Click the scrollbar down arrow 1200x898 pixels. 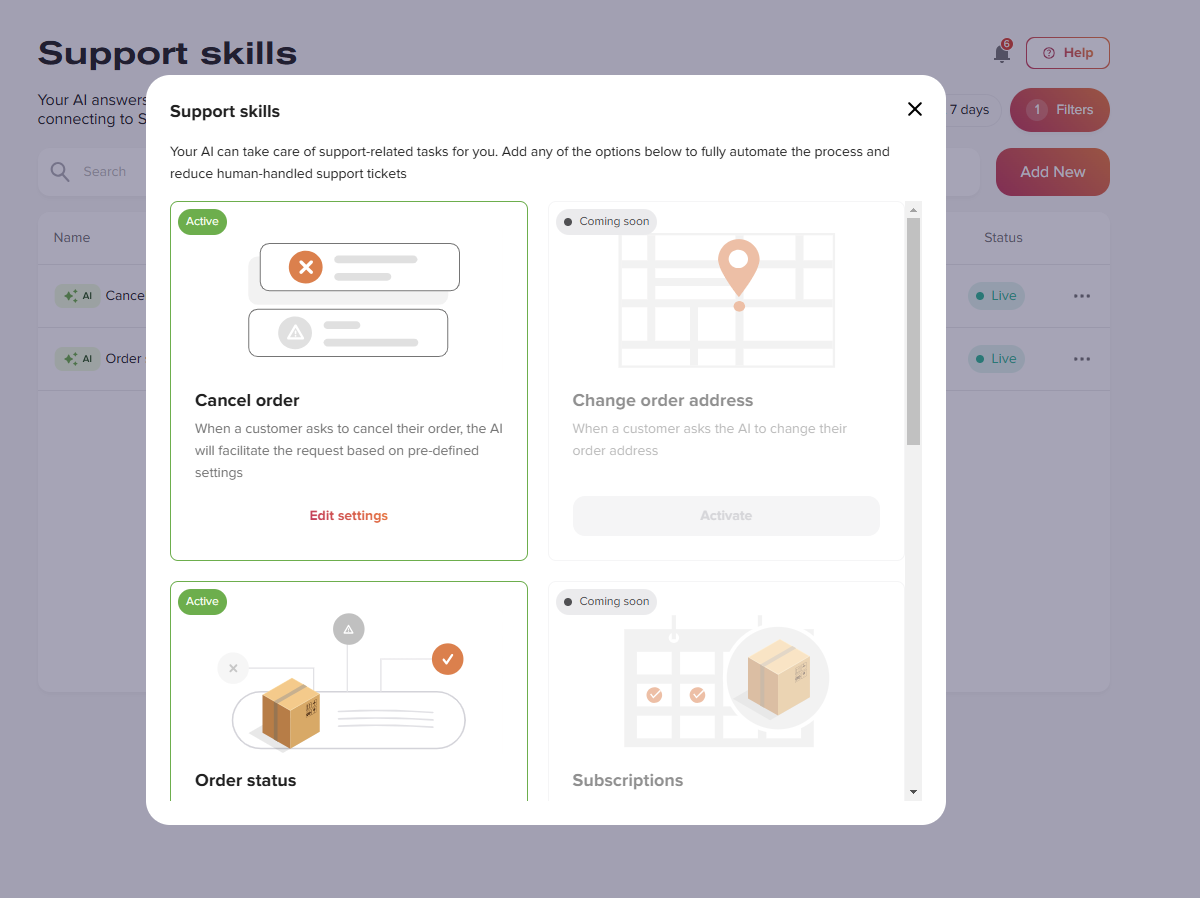pyautogui.click(x=913, y=792)
